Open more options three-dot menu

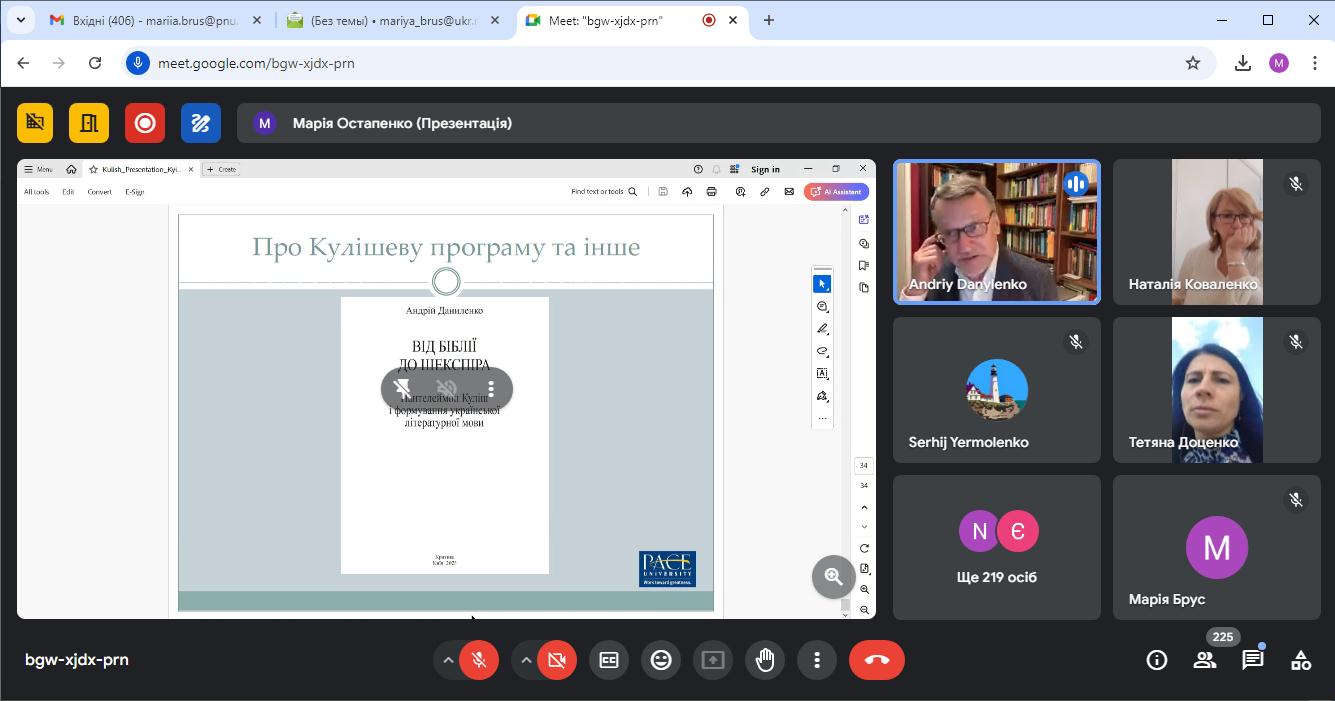[x=817, y=660]
